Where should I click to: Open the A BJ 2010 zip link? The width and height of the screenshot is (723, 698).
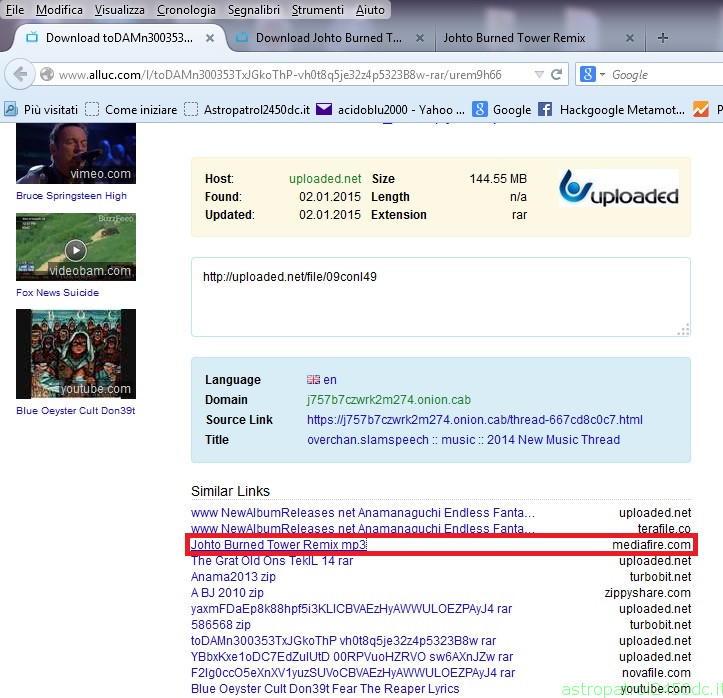[227, 592]
